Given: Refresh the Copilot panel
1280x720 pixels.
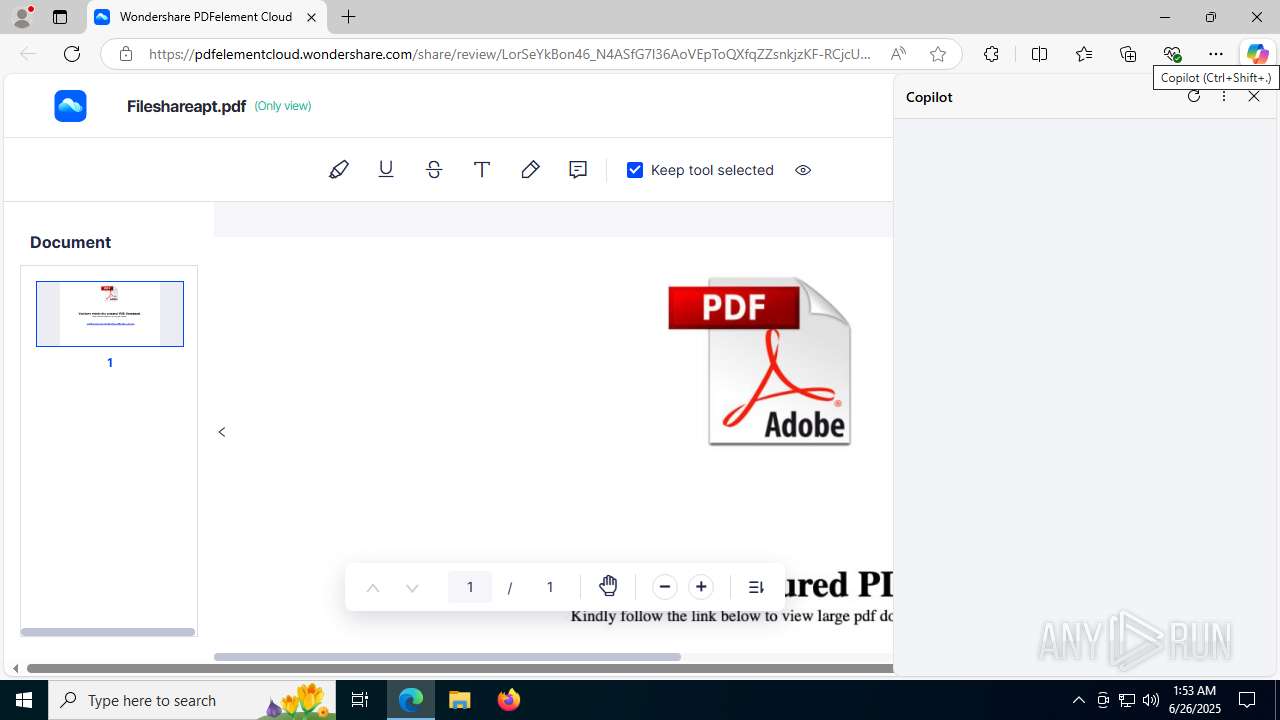Looking at the screenshot, I should [x=1194, y=97].
